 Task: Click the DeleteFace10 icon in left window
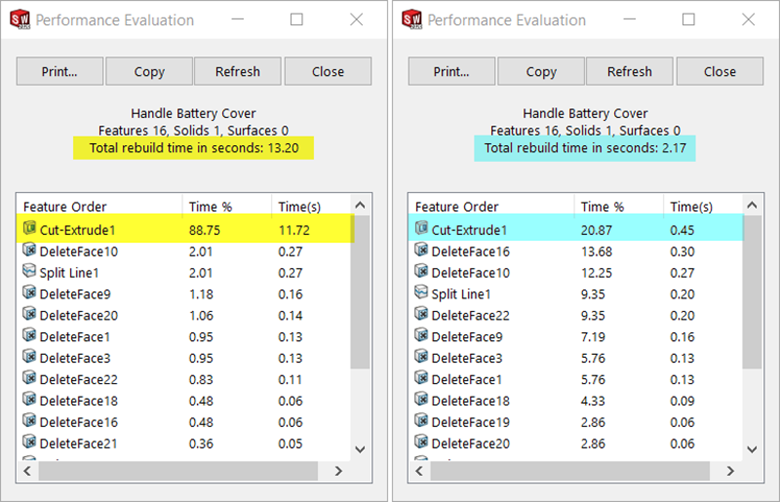point(30,249)
